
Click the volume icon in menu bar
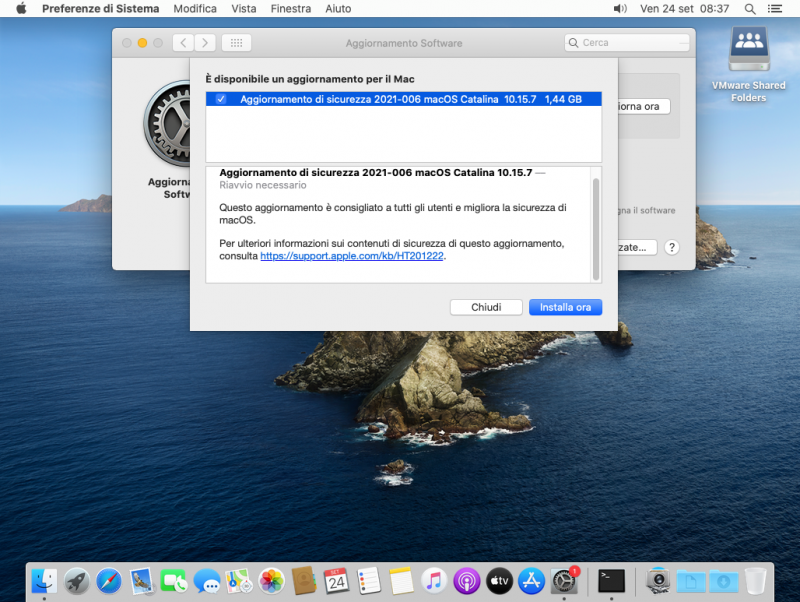tap(620, 9)
